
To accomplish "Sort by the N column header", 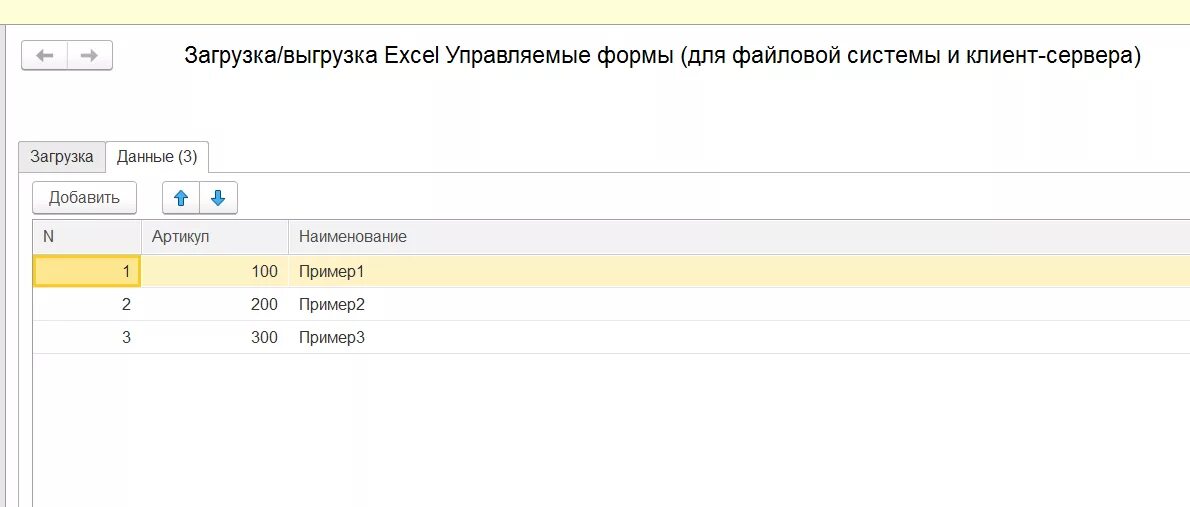I will click(87, 237).
